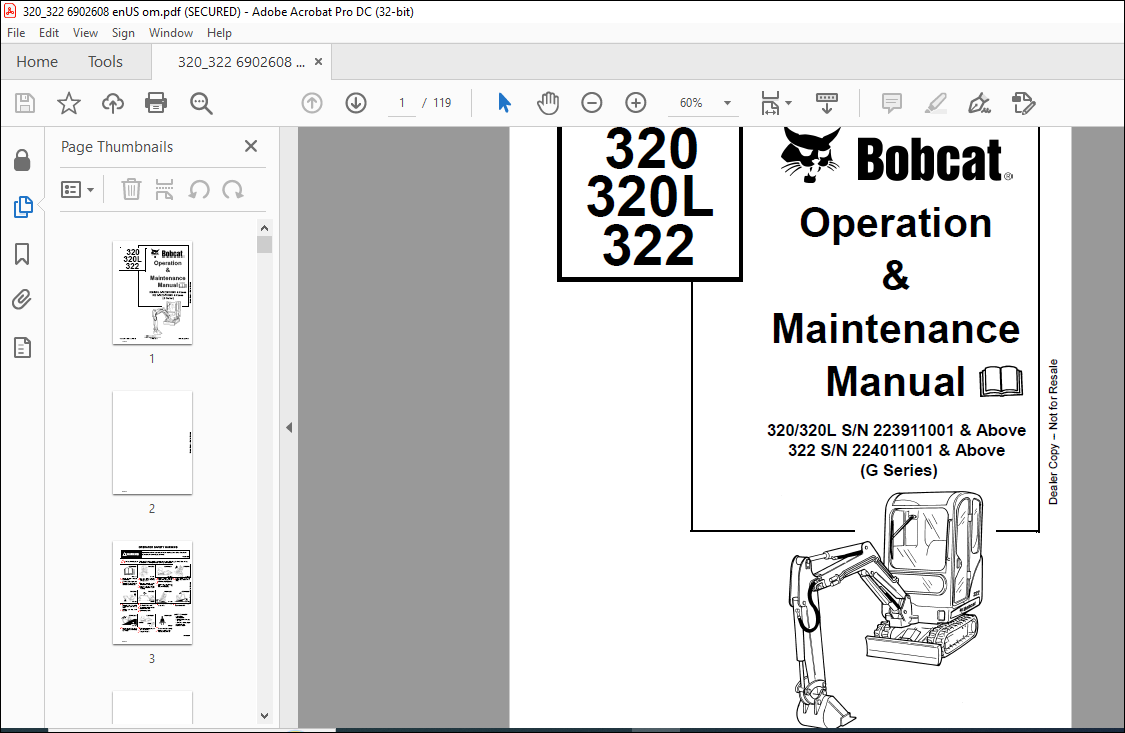The width and height of the screenshot is (1125, 733).
Task: Add a comment sticky note
Action: pos(891,103)
